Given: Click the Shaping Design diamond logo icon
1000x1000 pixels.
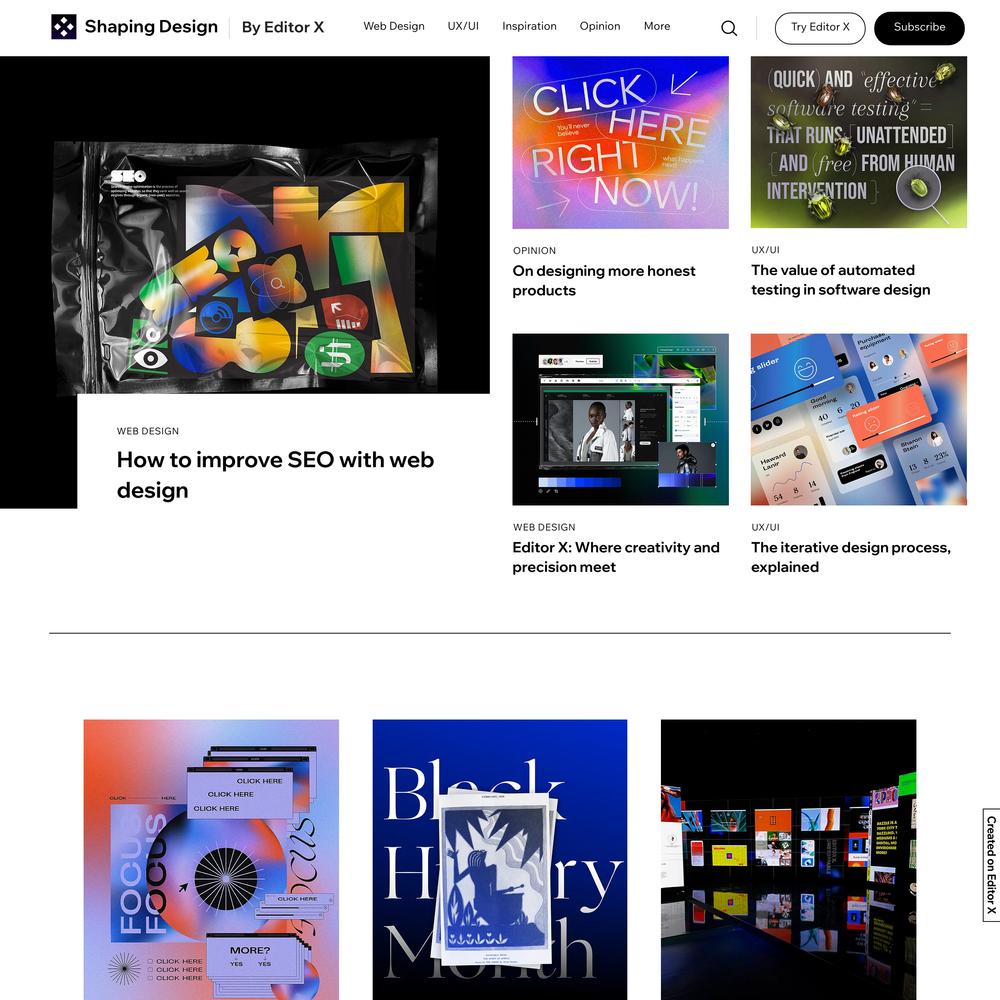Looking at the screenshot, I should coord(64,27).
